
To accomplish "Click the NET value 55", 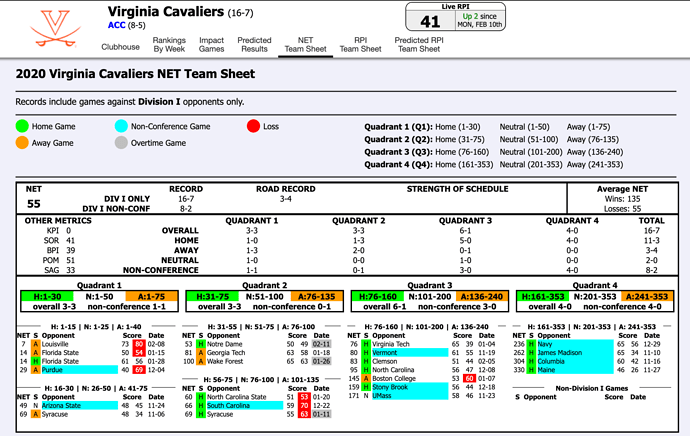I will point(34,204).
